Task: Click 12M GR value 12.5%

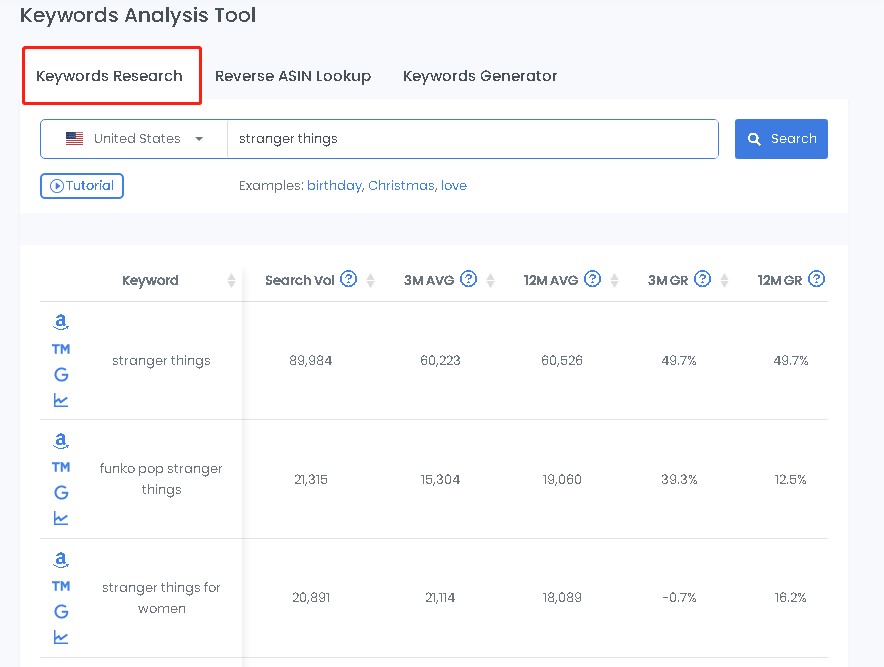Action: (x=790, y=479)
